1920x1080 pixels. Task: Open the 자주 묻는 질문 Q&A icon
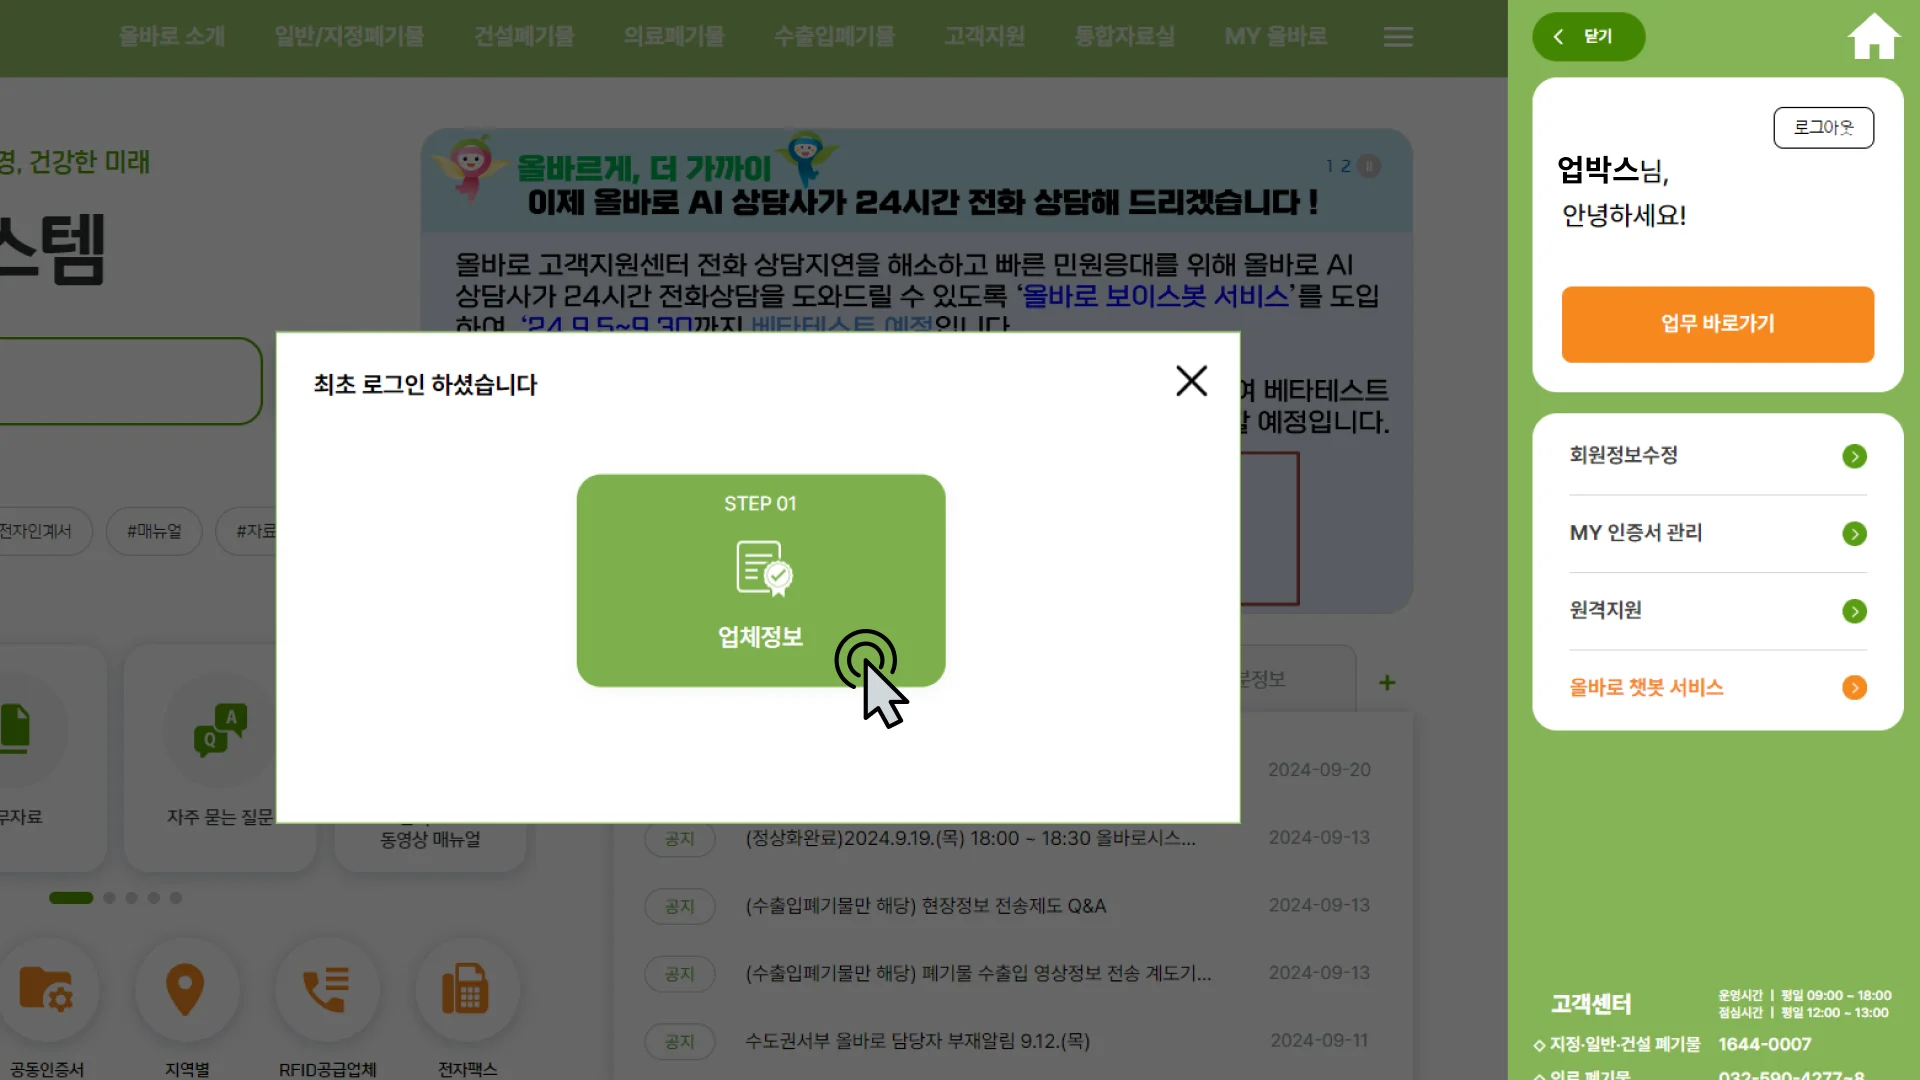(218, 728)
